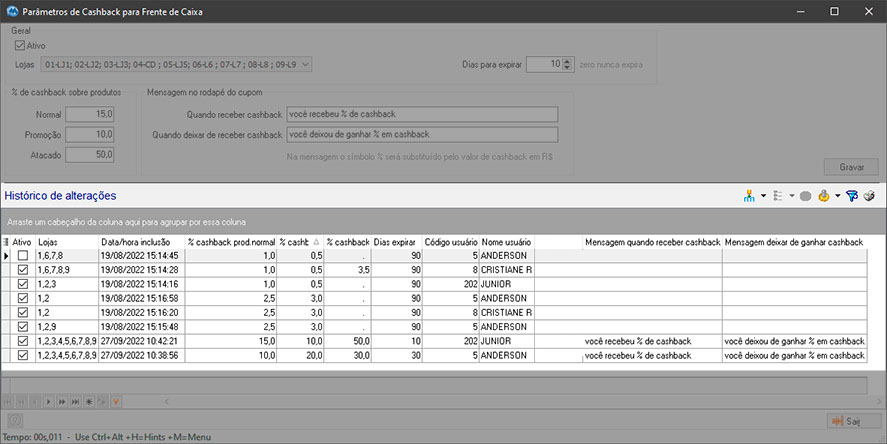The image size is (887, 444).
Task: Click the 30,0 cashback cell
Action: coord(348,355)
